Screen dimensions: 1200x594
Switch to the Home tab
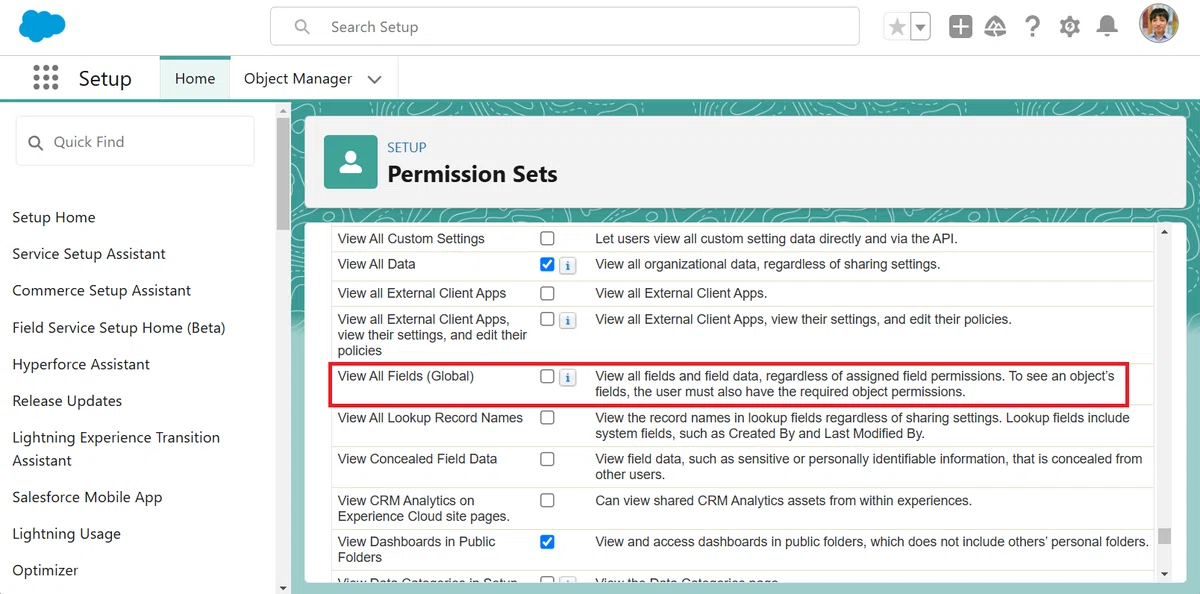(x=195, y=78)
